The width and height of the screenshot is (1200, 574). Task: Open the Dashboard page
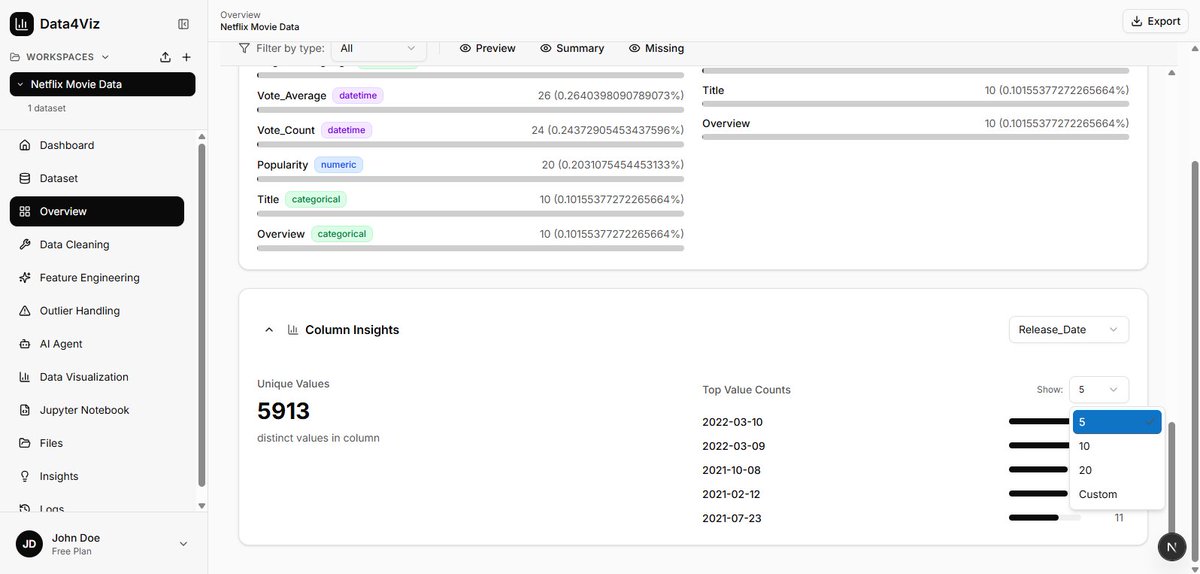coord(97,145)
